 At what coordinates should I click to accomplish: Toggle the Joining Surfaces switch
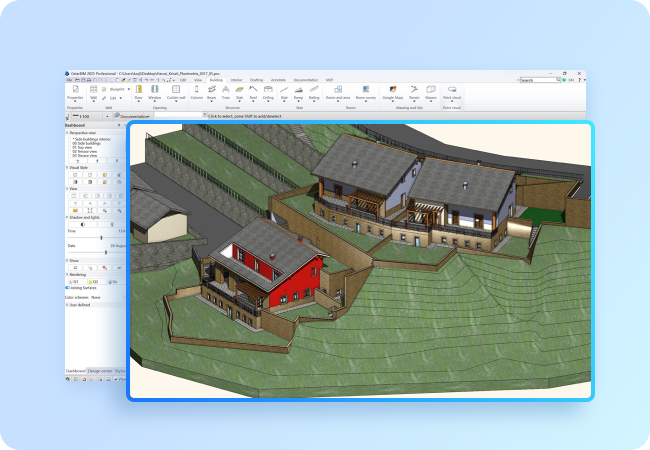pyautogui.click(x=68, y=288)
